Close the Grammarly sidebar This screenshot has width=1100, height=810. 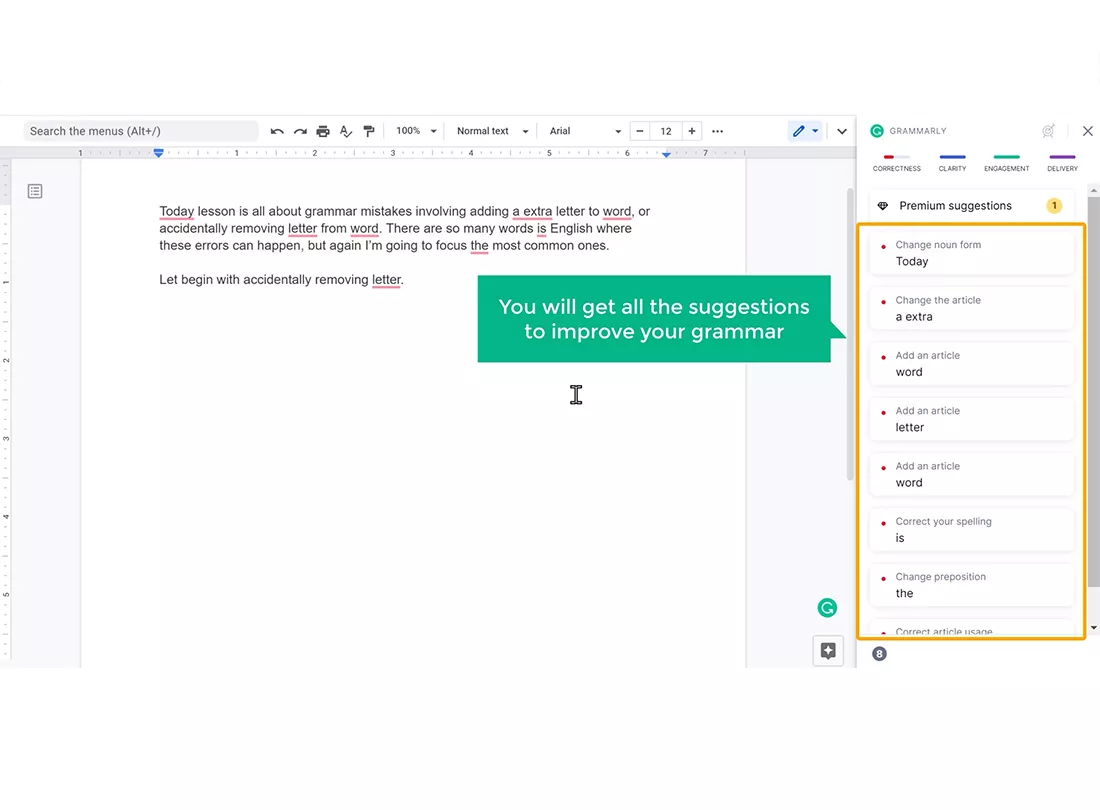[1087, 131]
